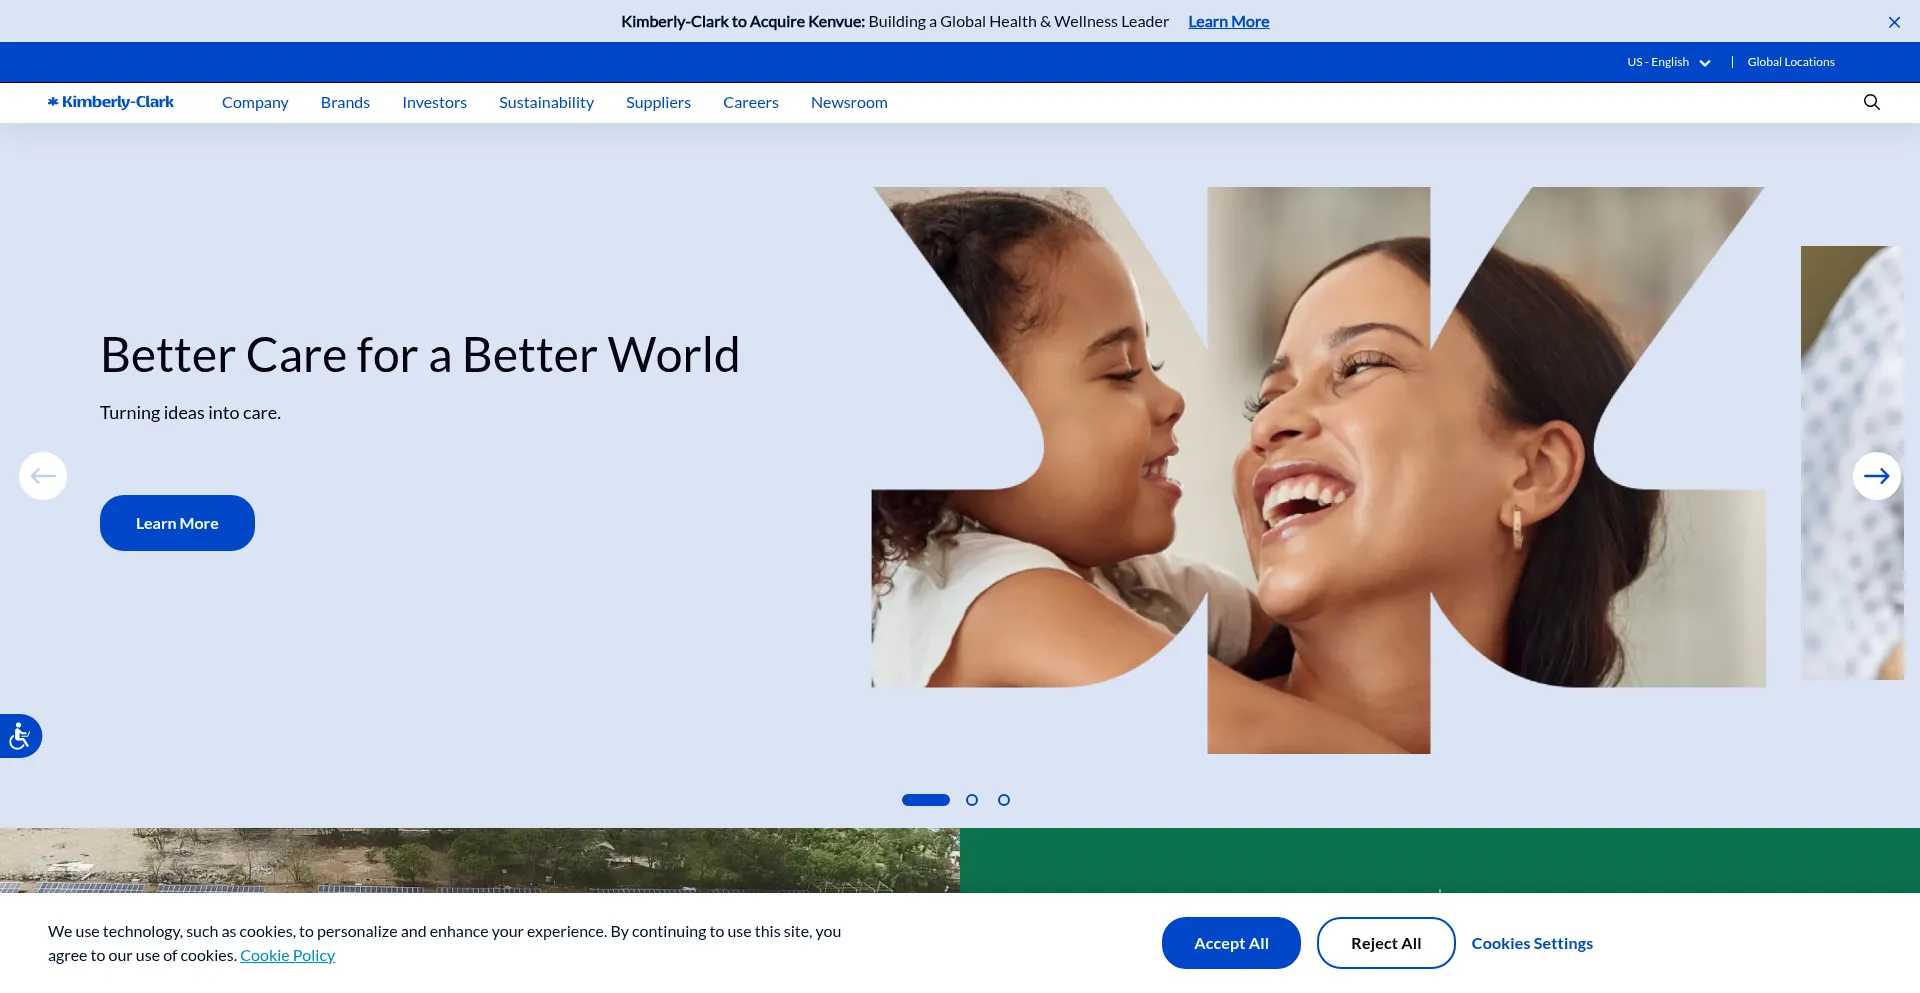
Task: Click Learn More under Better Care heading
Action: 177,522
